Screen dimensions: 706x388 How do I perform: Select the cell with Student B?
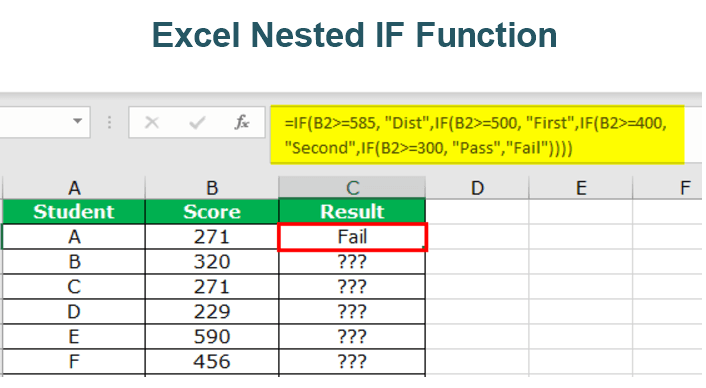(x=74, y=262)
